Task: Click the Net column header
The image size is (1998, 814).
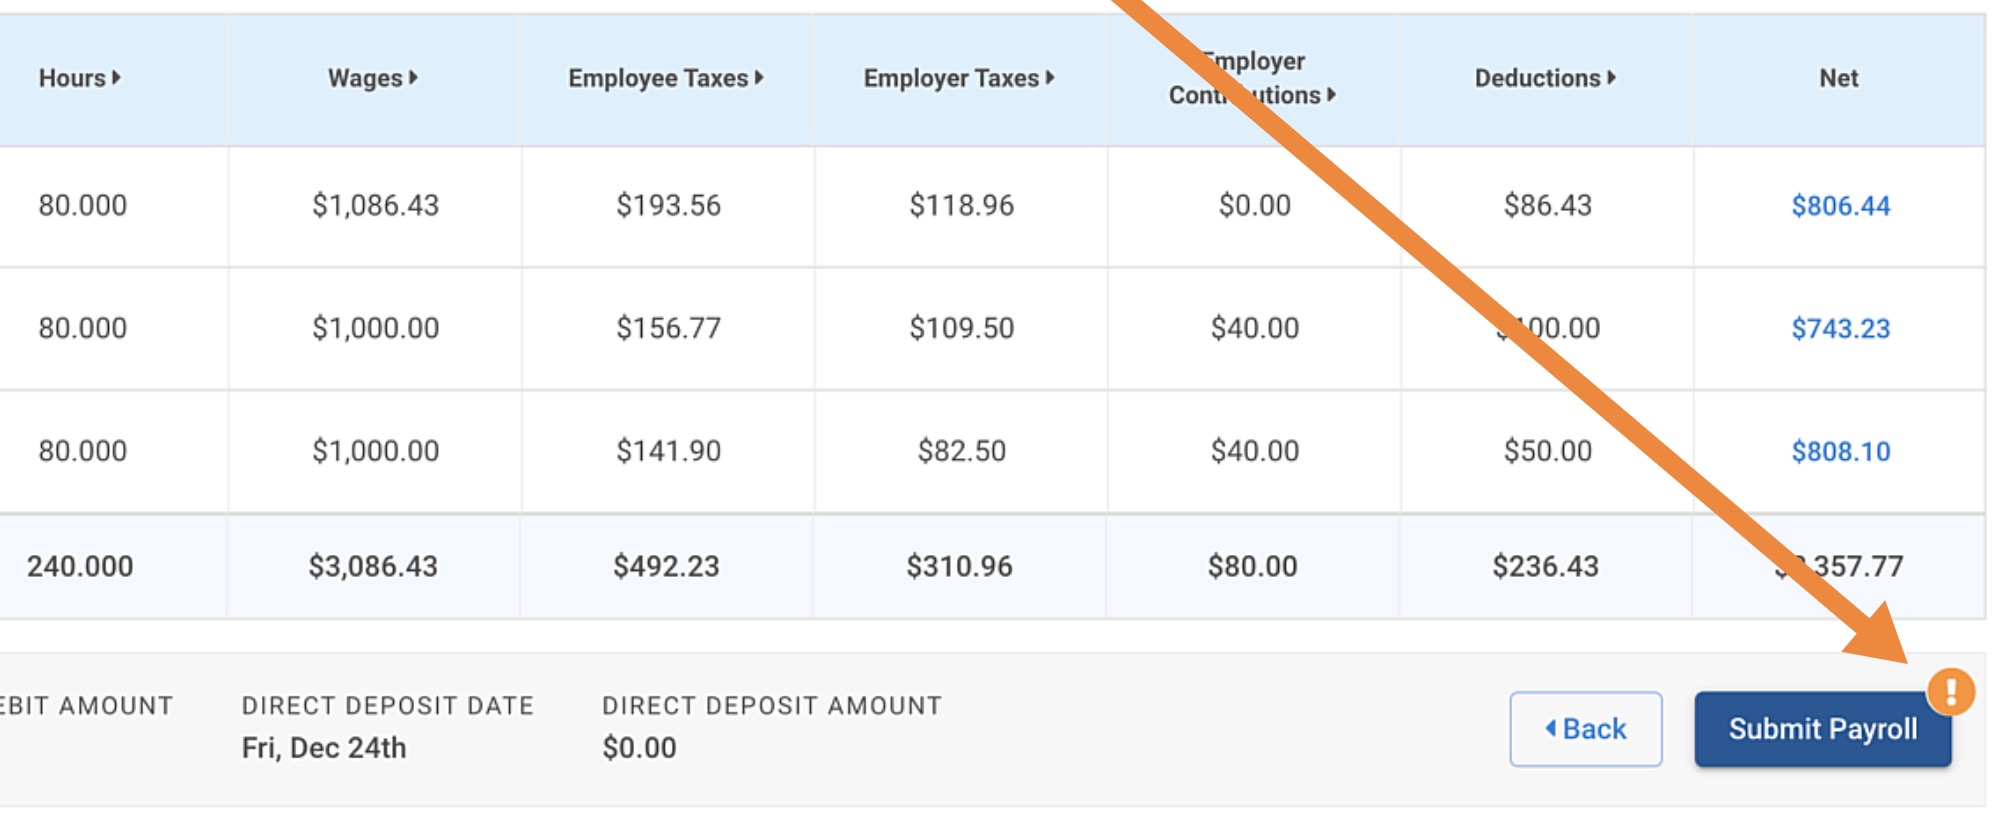Action: coord(1838,78)
